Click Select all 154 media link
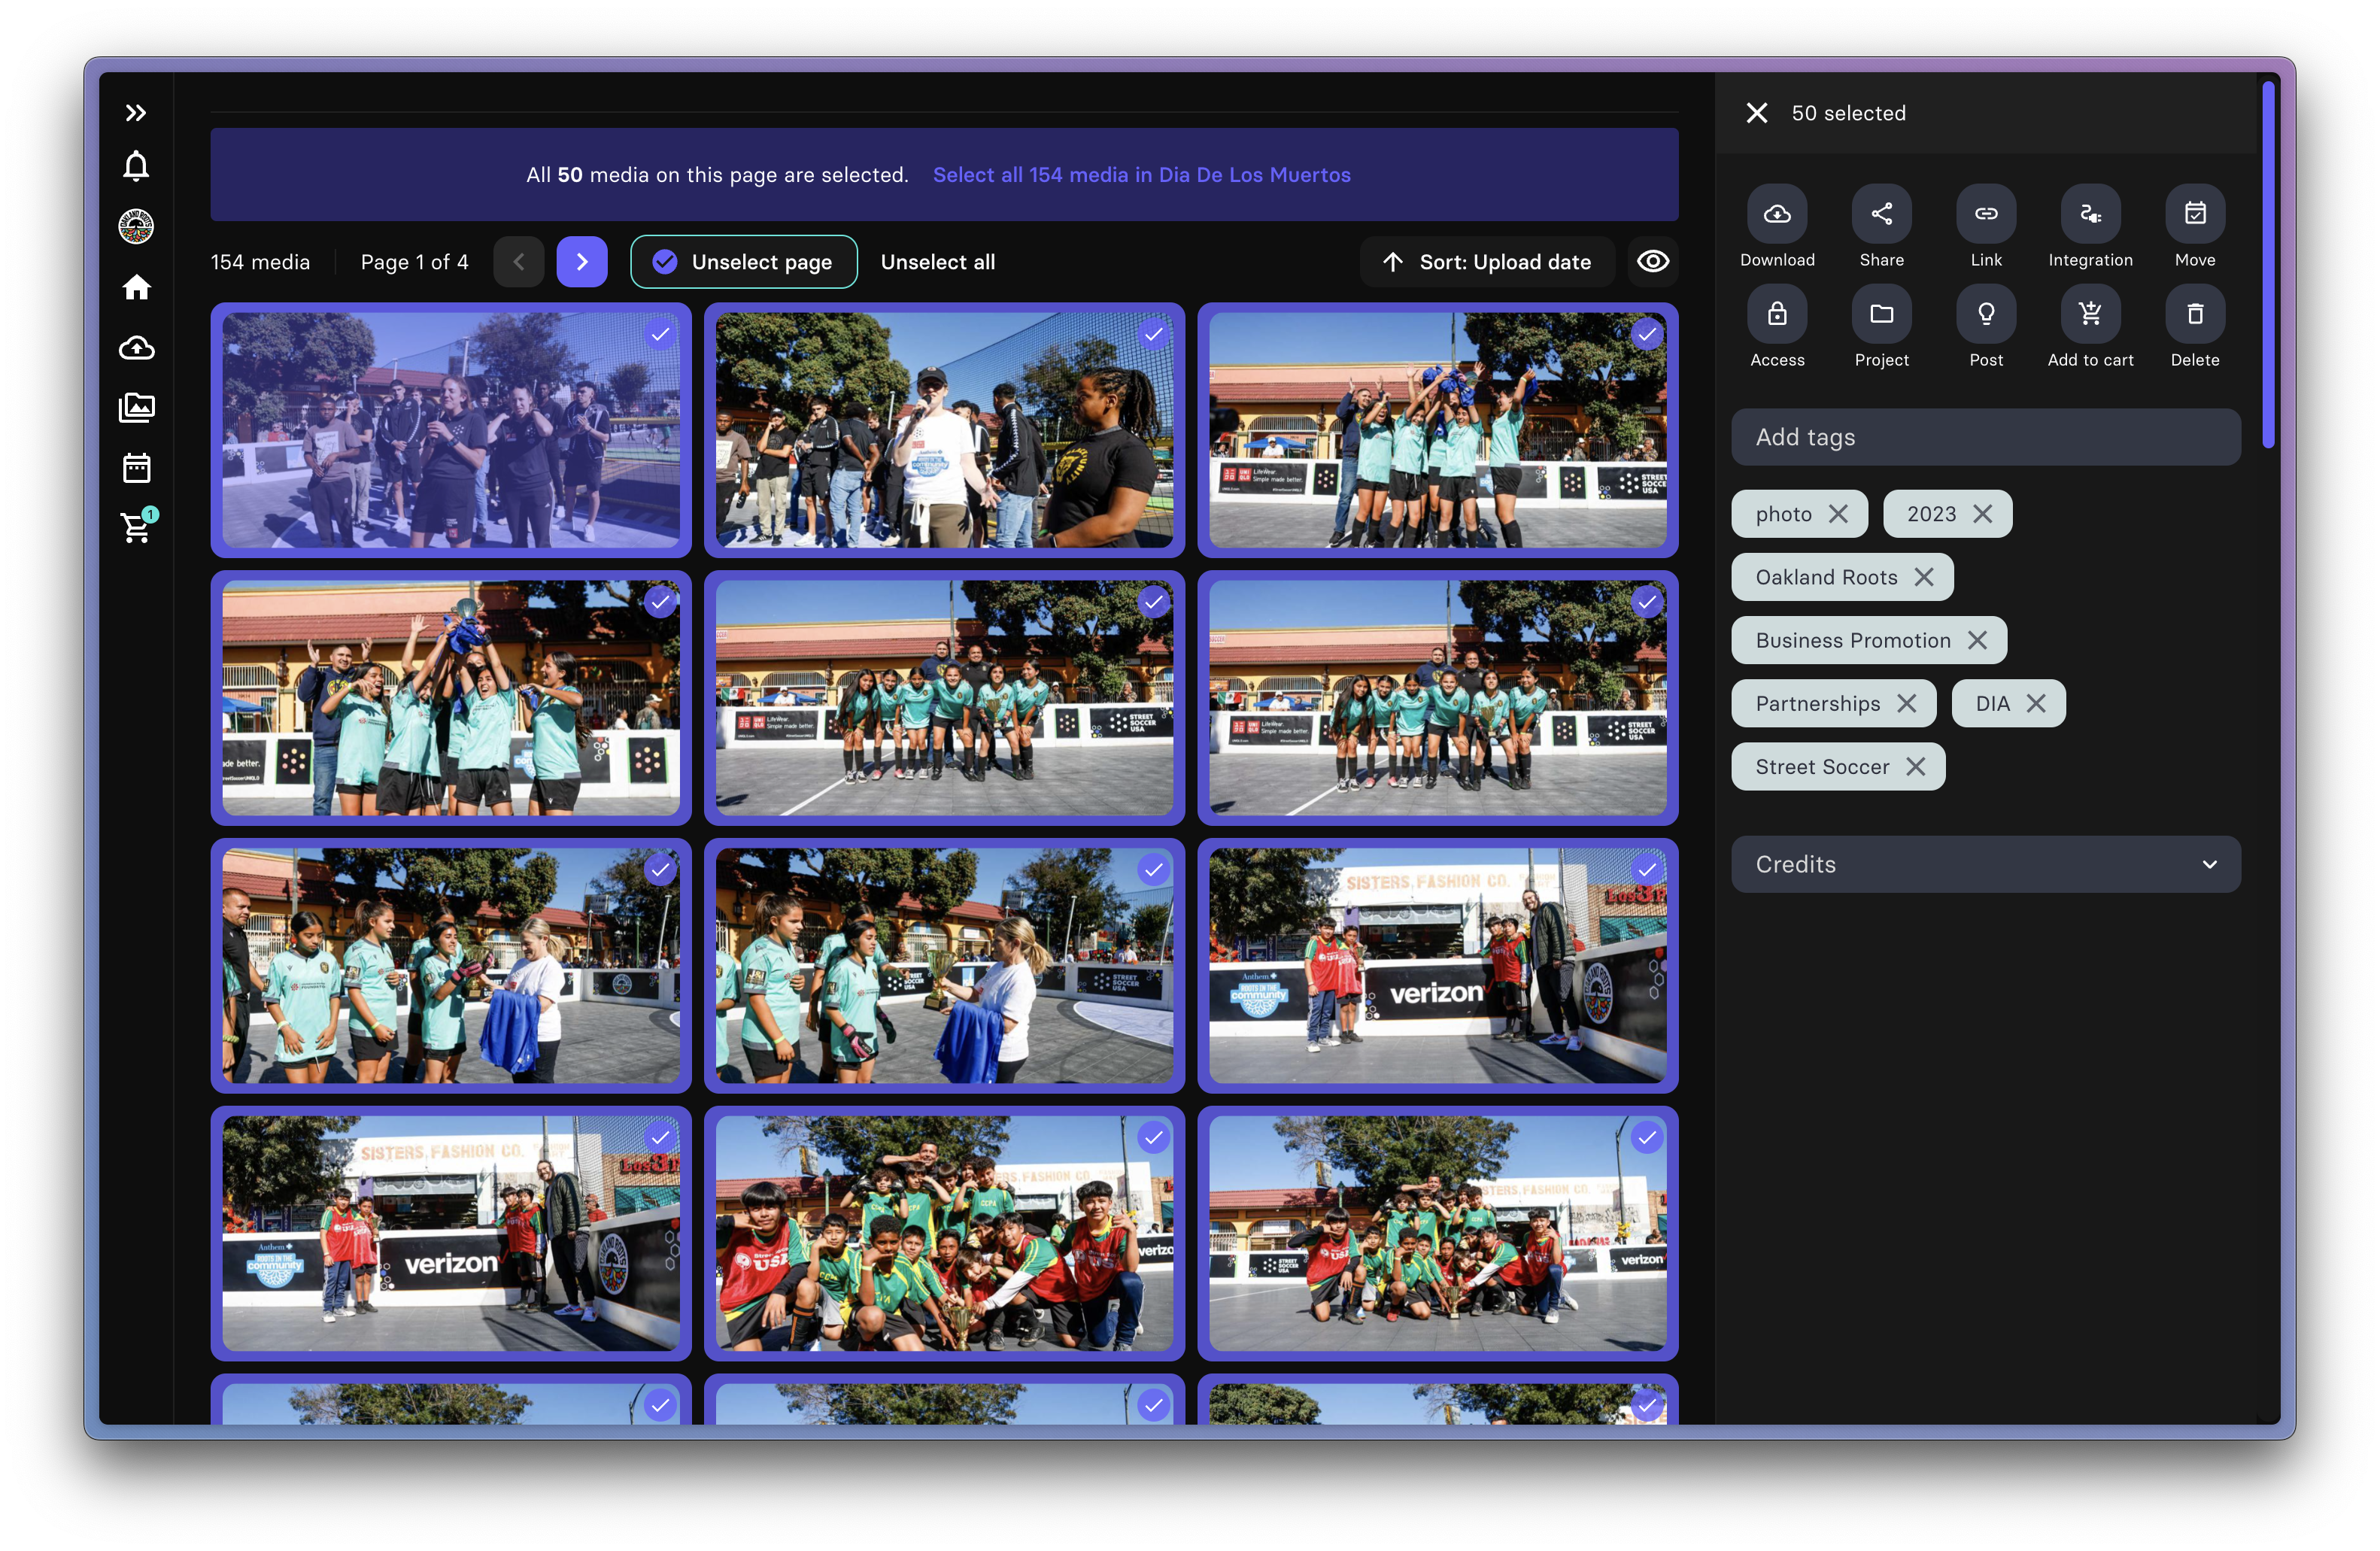The height and width of the screenshot is (1551, 2380). tap(1141, 175)
